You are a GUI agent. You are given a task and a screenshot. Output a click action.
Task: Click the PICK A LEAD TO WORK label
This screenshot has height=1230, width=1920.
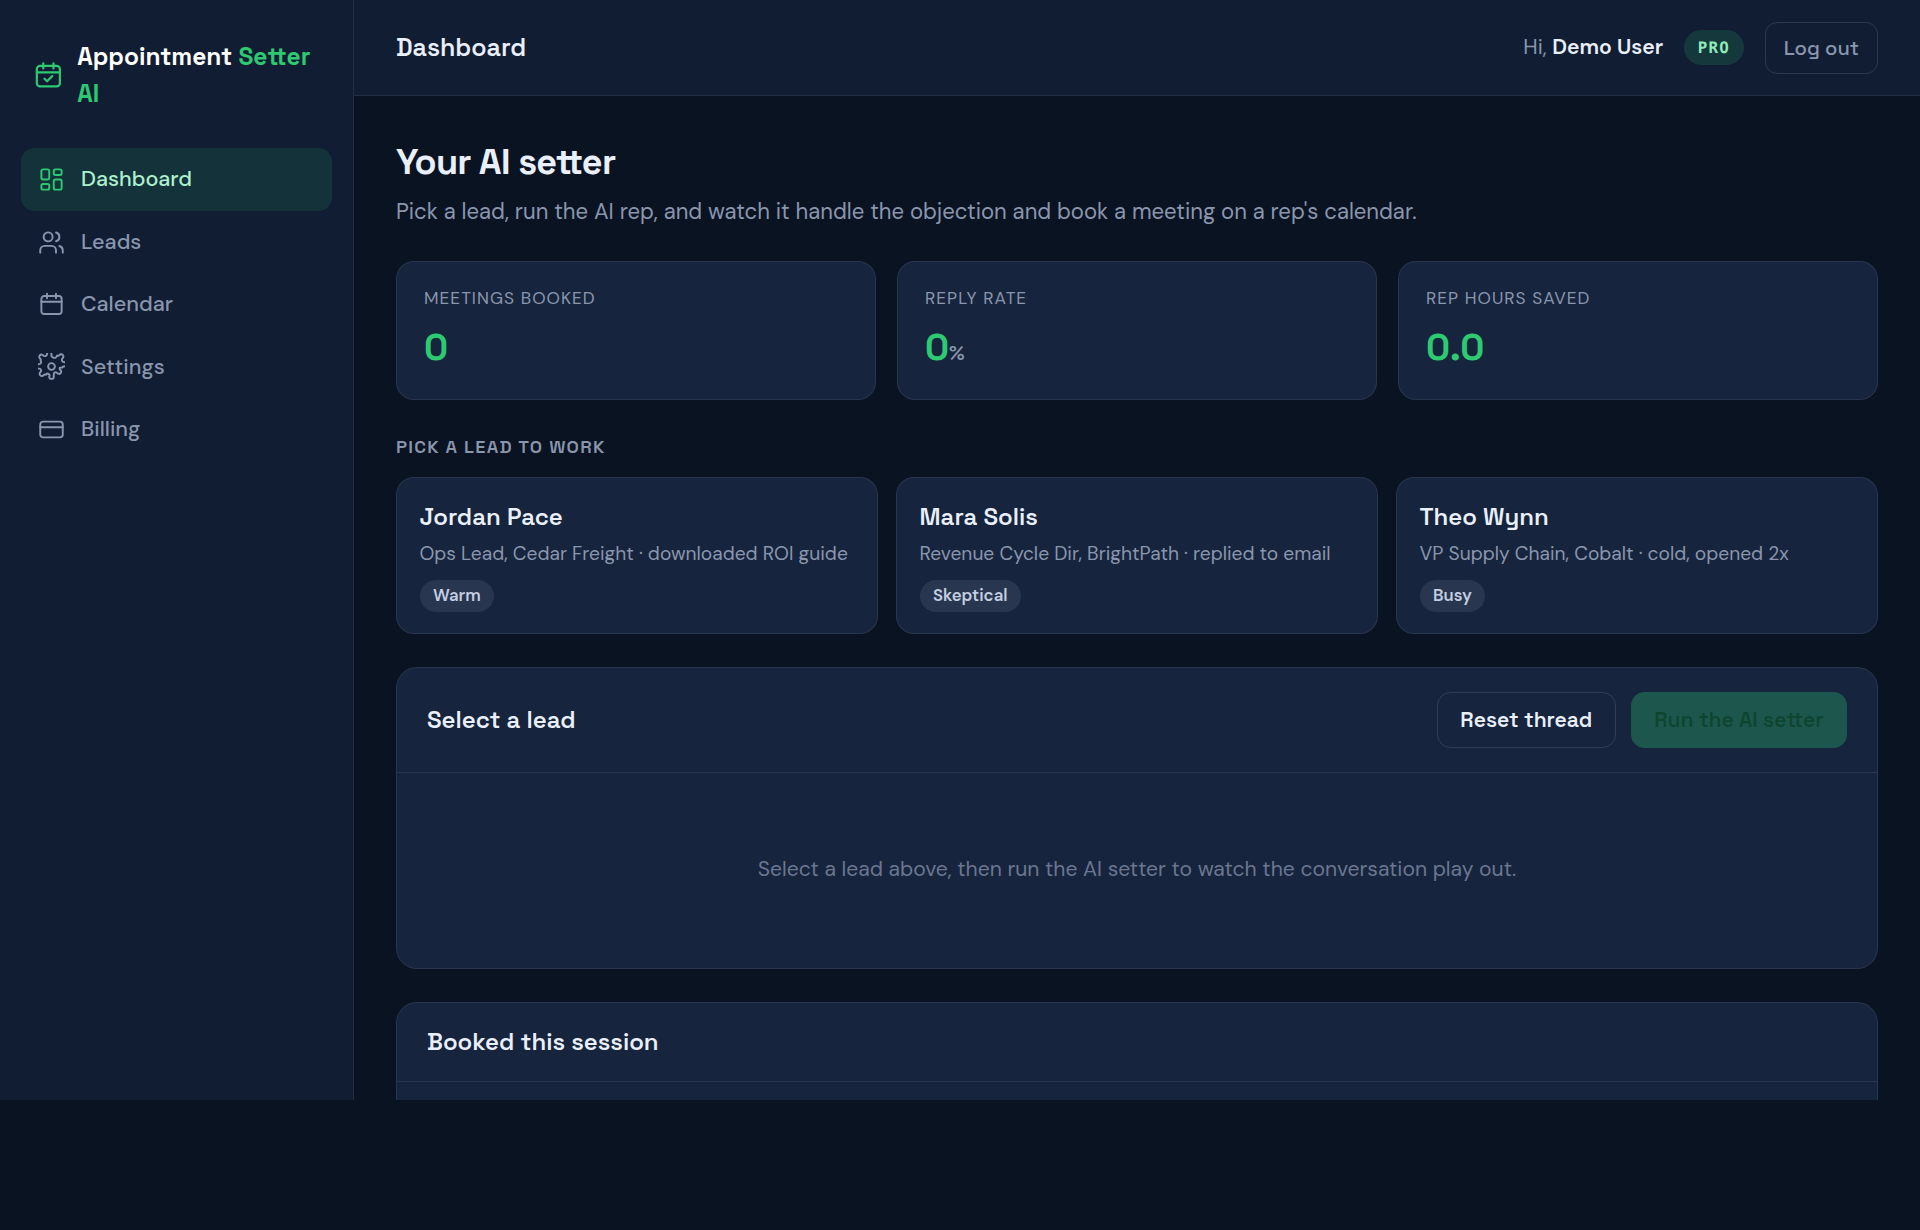tap(500, 447)
